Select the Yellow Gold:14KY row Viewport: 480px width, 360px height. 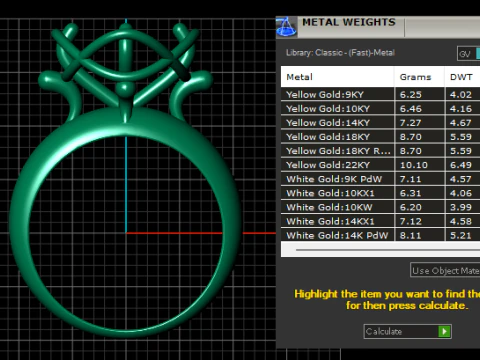[x=380, y=123]
